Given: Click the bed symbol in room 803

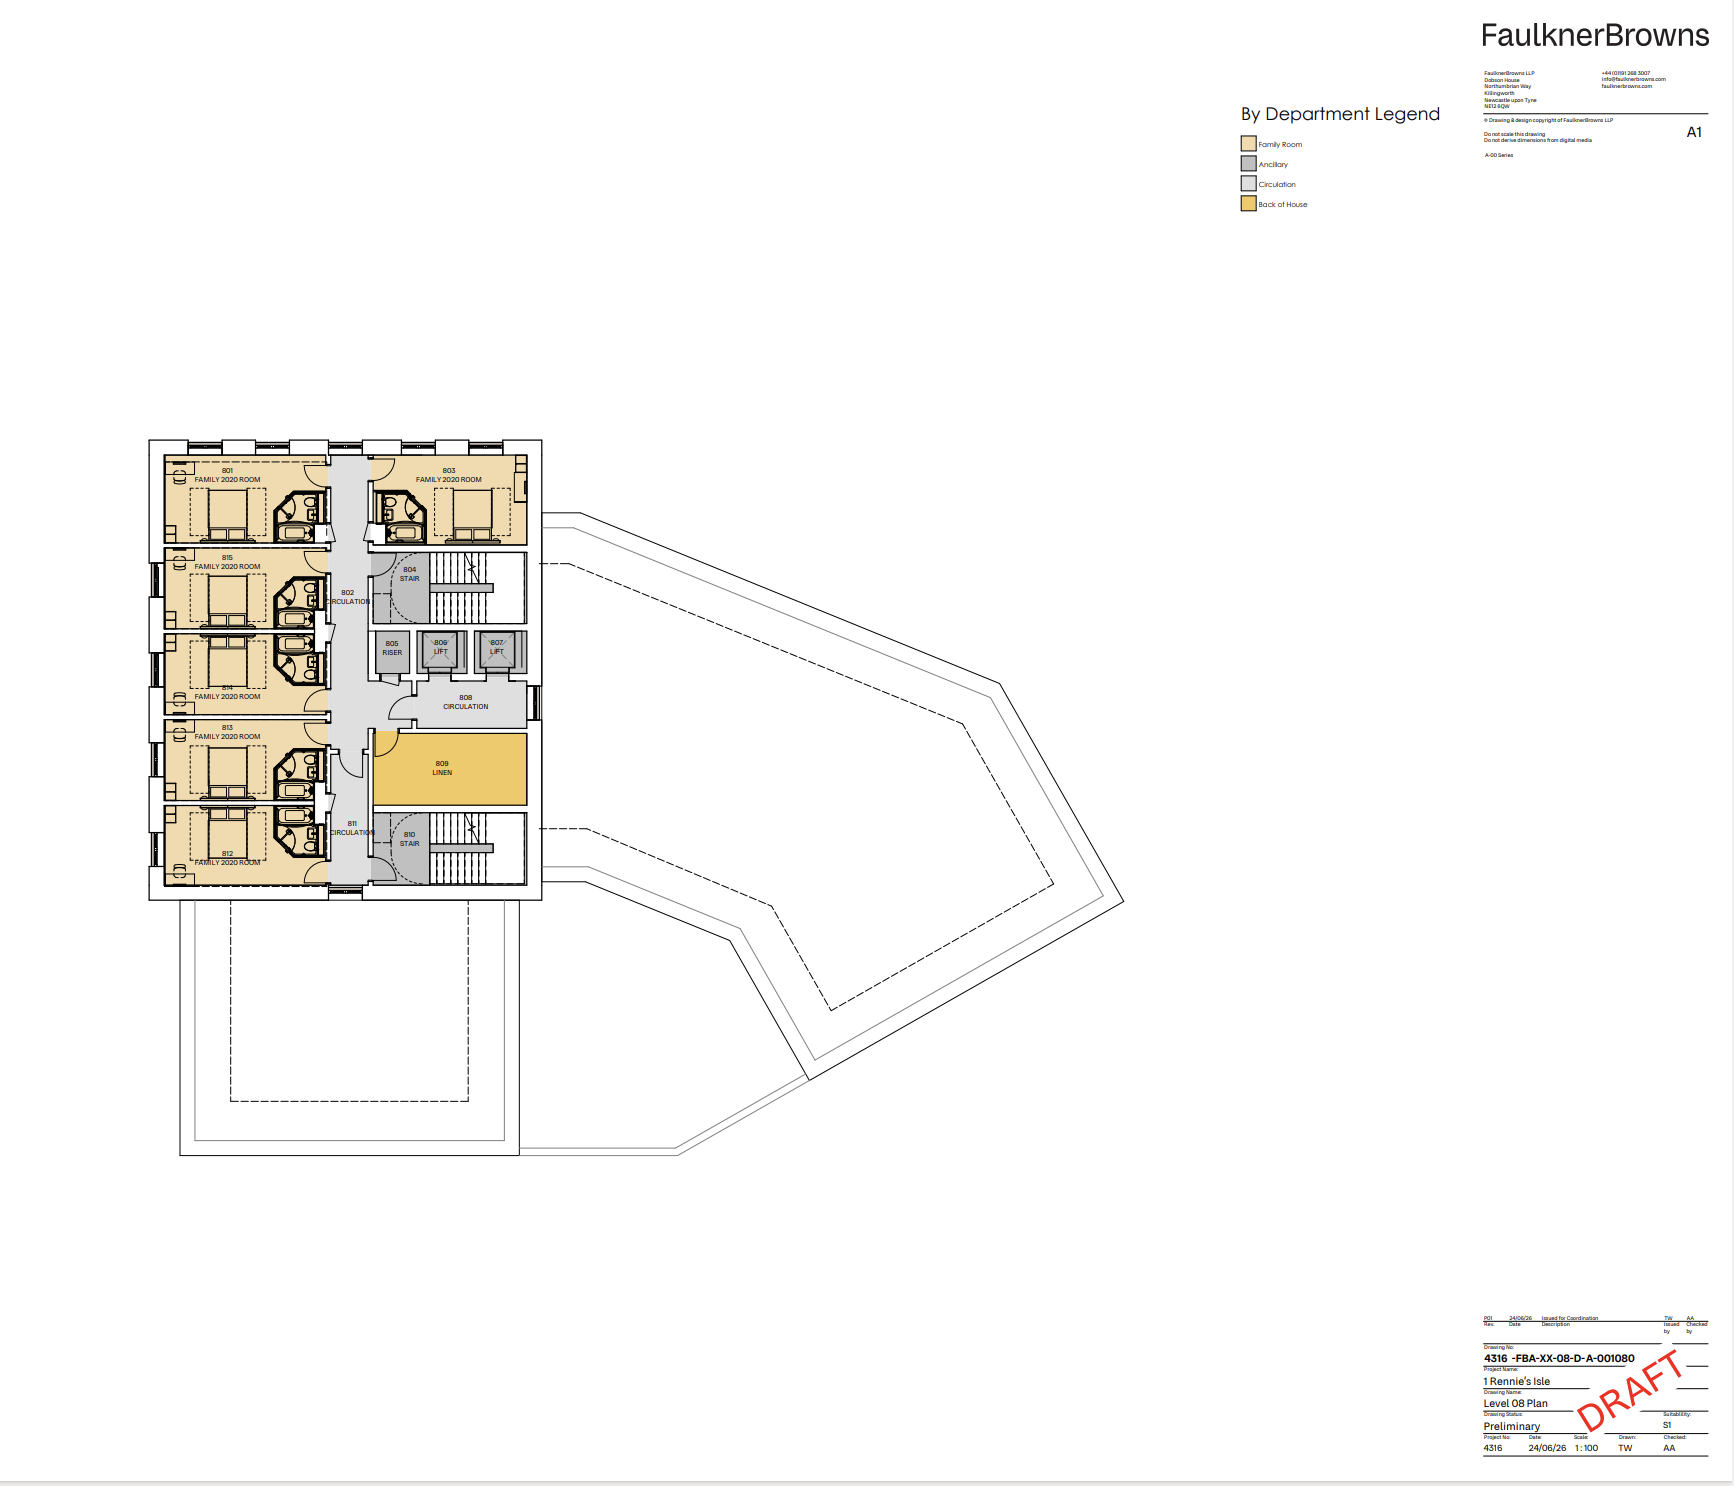Looking at the screenshot, I should tap(472, 515).
